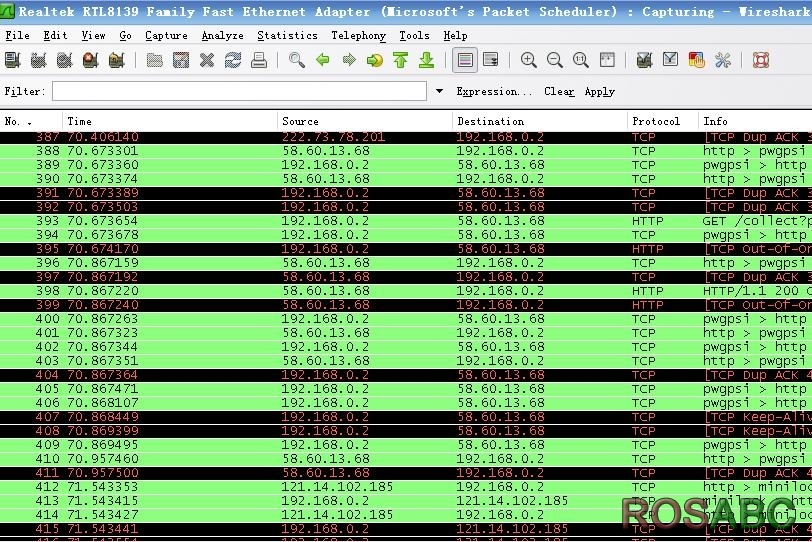Jump to the first packet
This screenshot has height=542, width=812.
click(401, 60)
